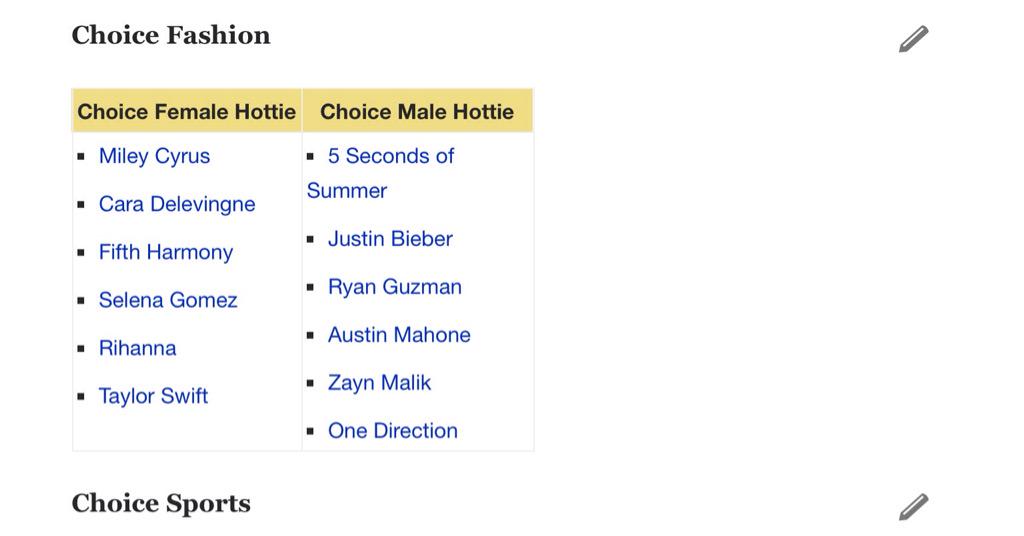Go to the Rihanna link
Image resolution: width=1024 pixels, height=536 pixels.
(x=137, y=348)
